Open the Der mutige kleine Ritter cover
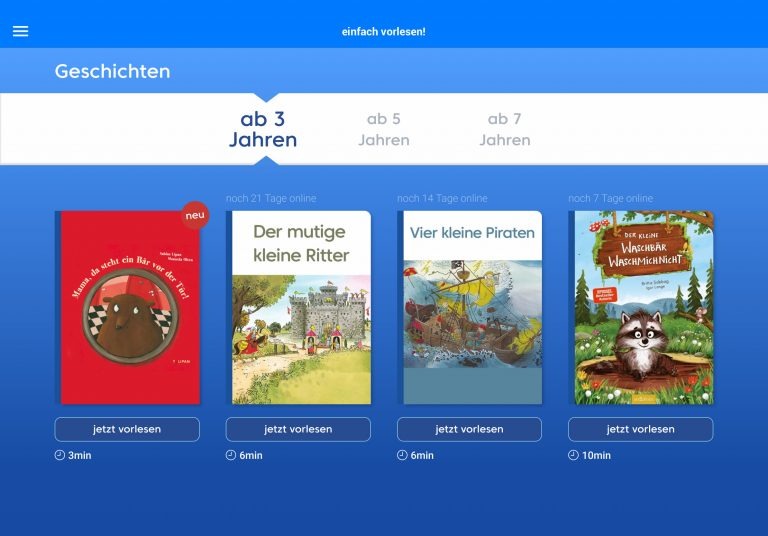The width and height of the screenshot is (768, 536). click(298, 308)
